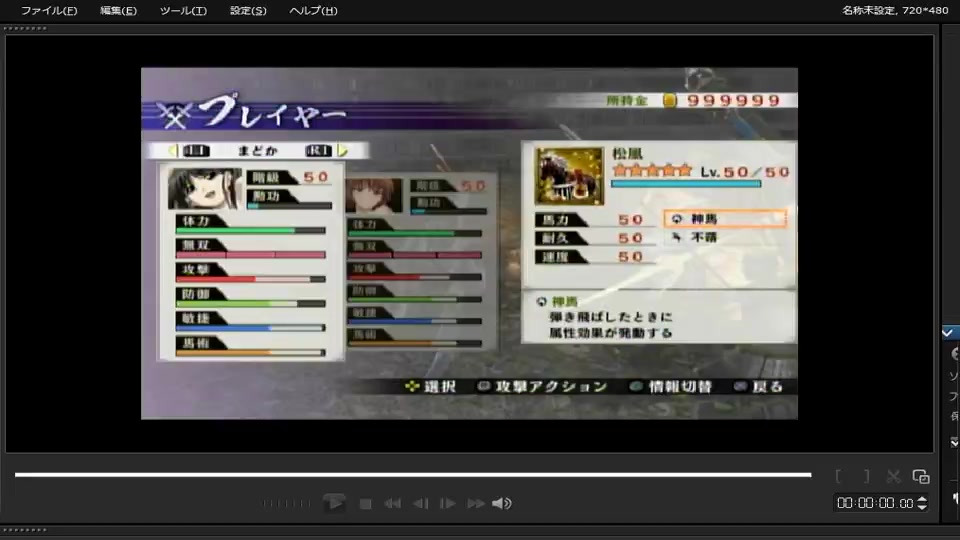Open the ツール(T) menu
Image resolution: width=960 pixels, height=540 pixels.
[x=183, y=10]
